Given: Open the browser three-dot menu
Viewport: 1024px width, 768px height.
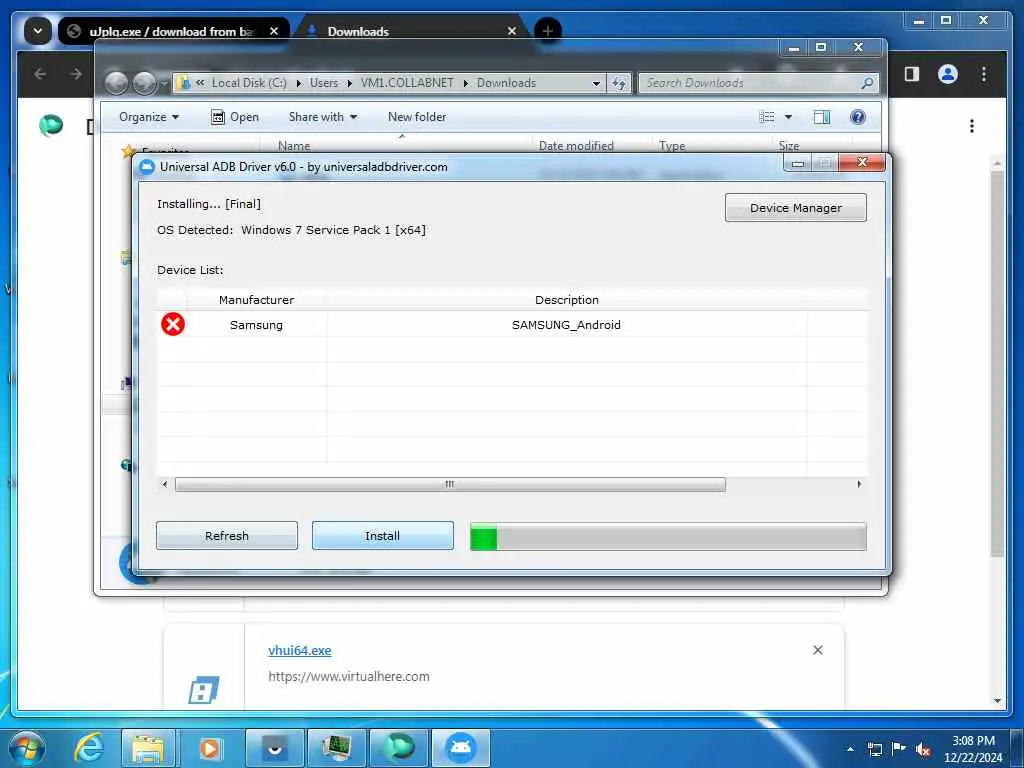Looking at the screenshot, I should 984,74.
